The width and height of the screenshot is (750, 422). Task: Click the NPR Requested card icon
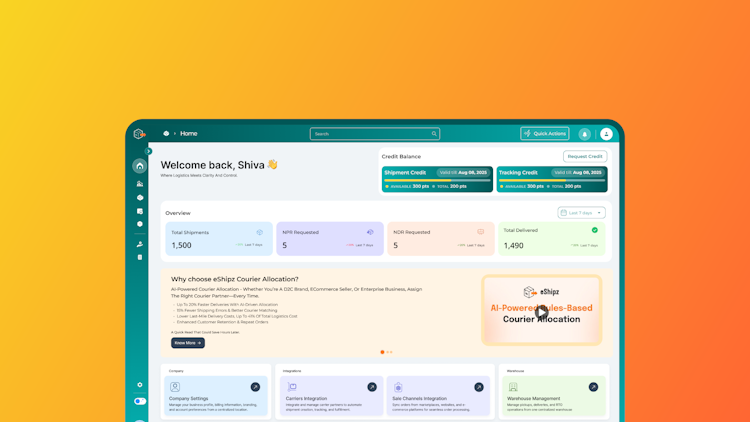[x=370, y=233]
